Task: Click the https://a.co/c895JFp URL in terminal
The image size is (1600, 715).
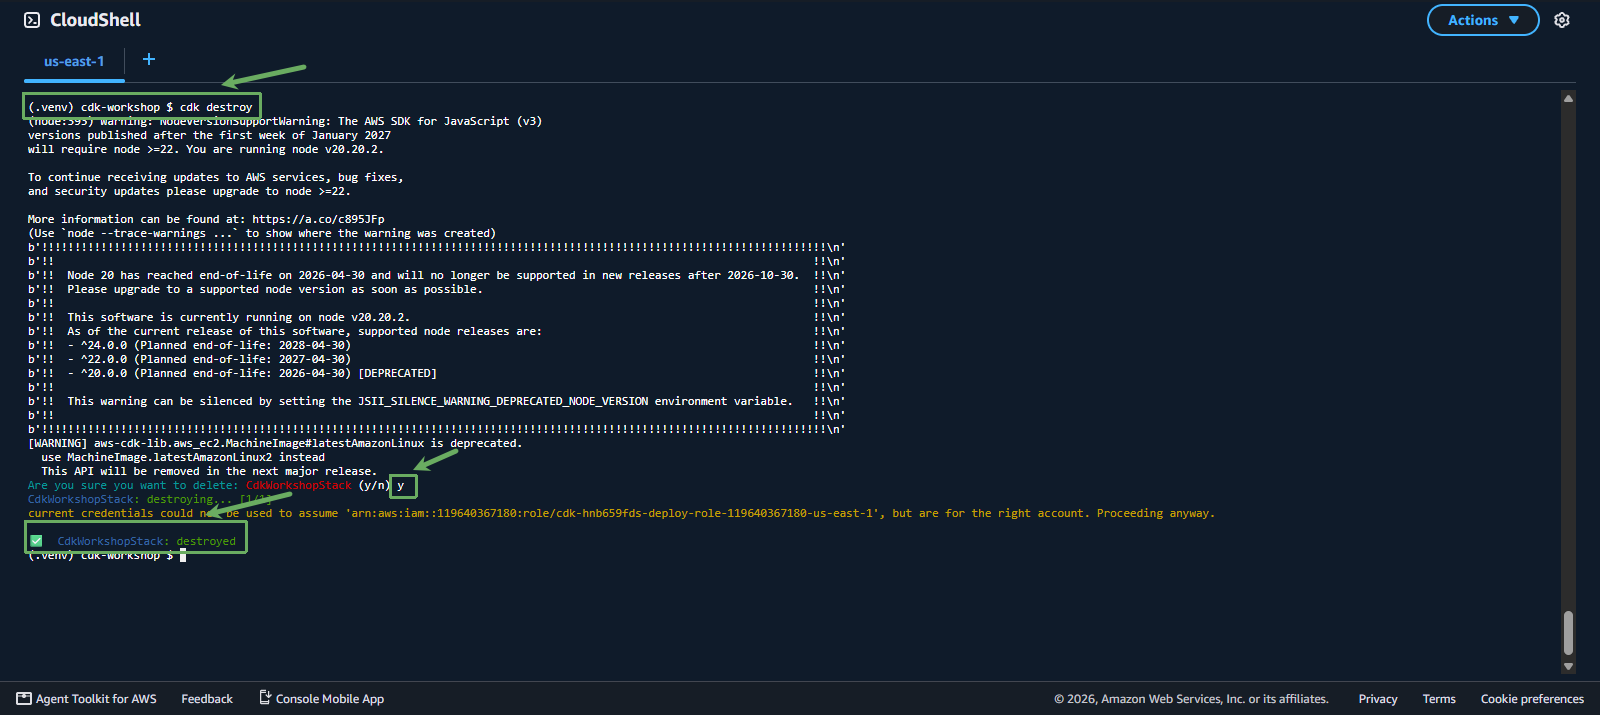Action: 318,219
